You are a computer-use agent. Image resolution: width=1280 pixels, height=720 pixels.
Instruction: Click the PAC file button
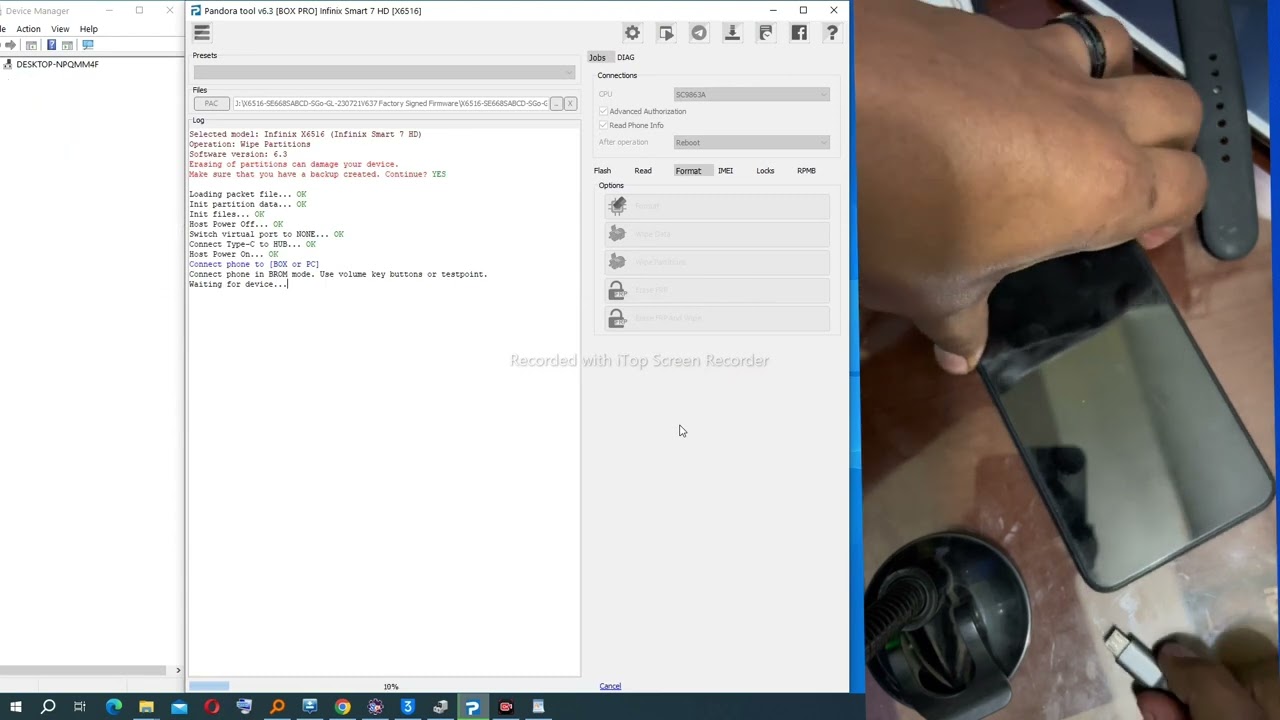(211, 103)
